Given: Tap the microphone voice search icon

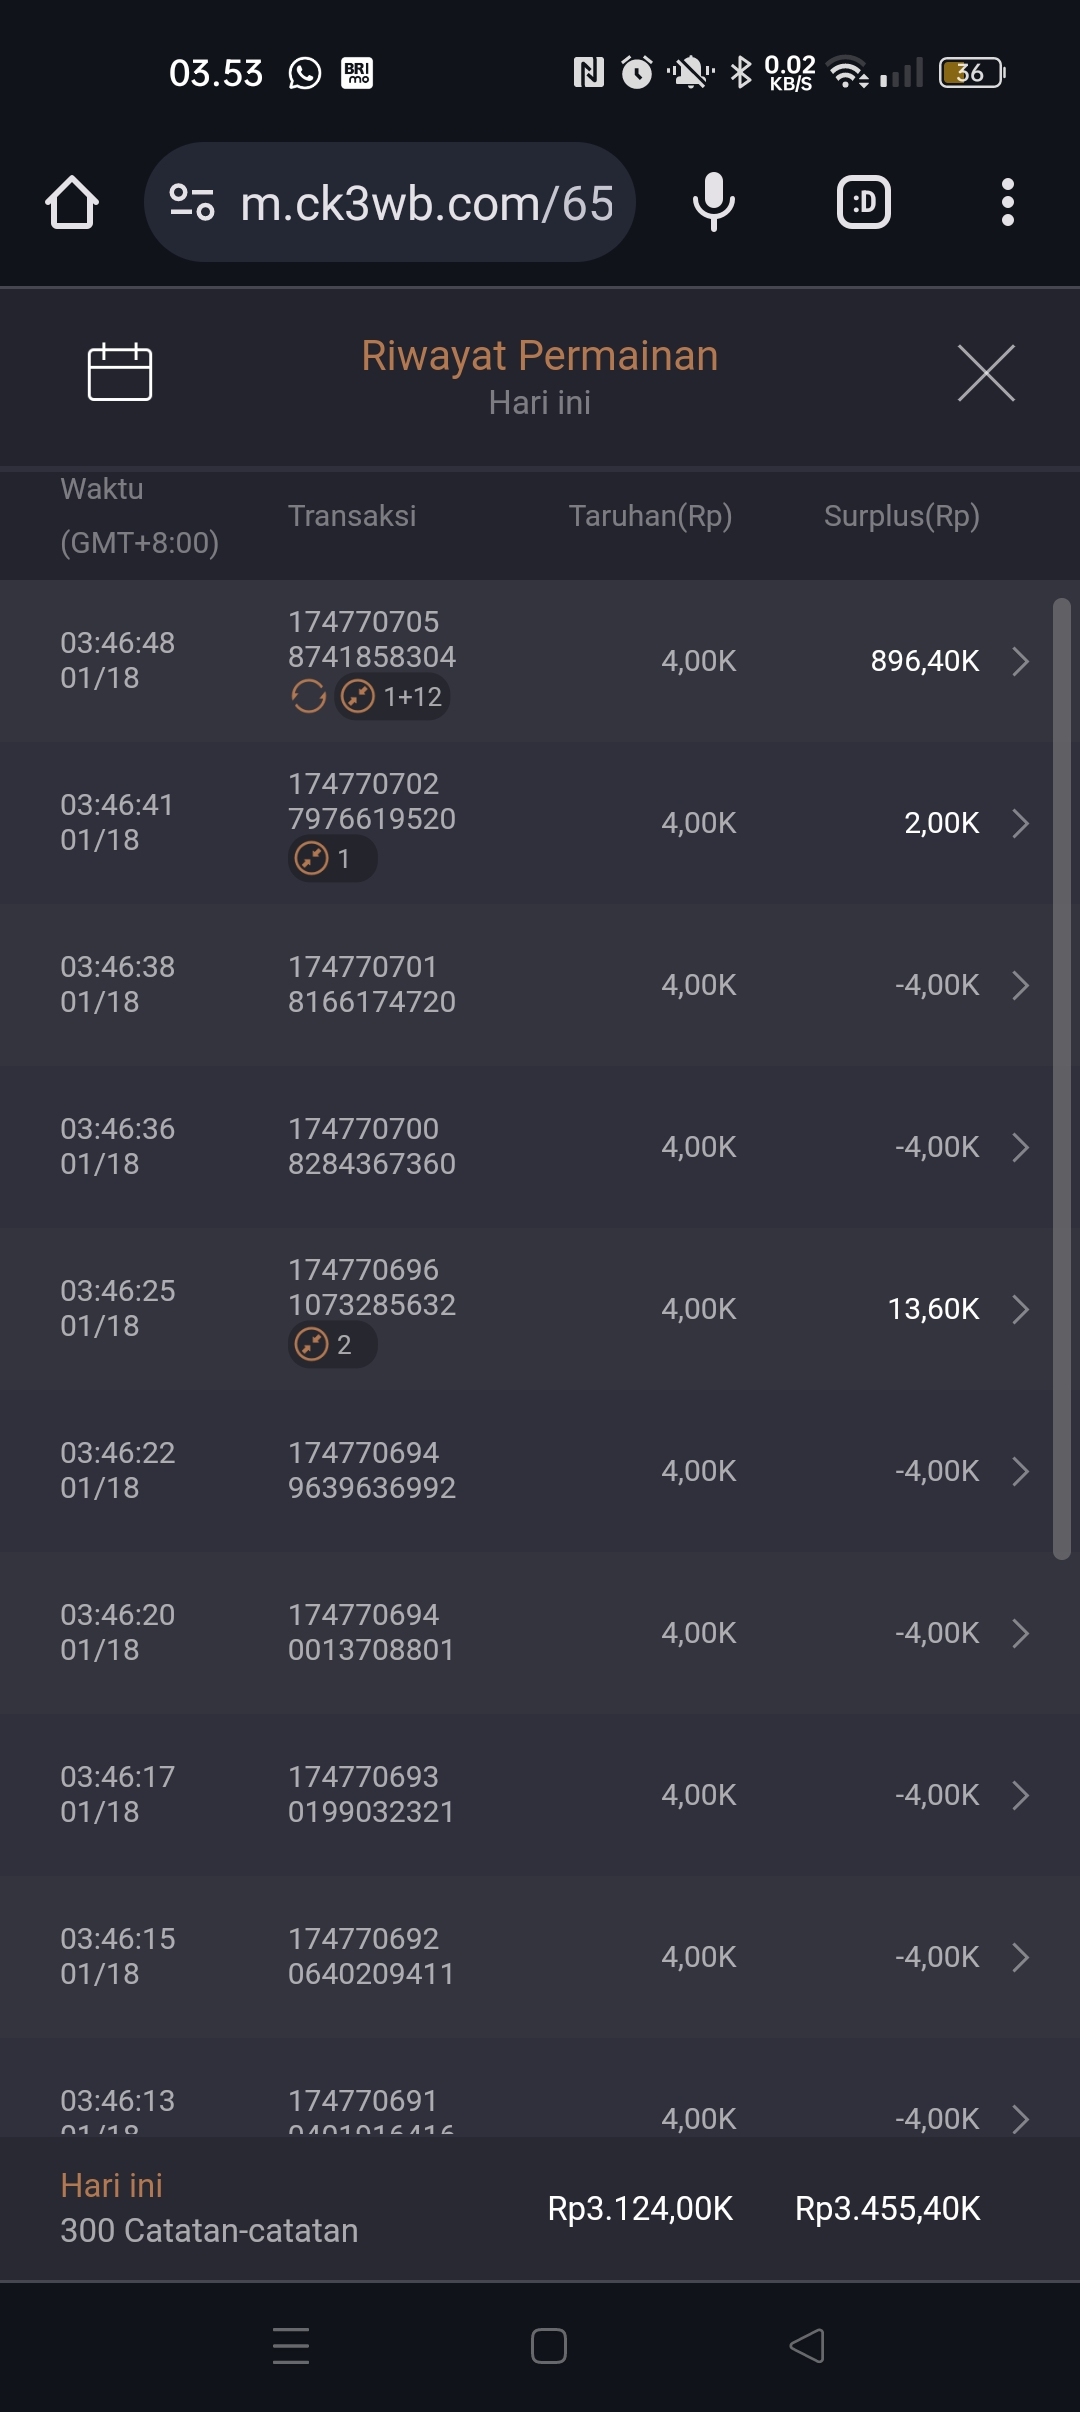Looking at the screenshot, I should pos(713,202).
